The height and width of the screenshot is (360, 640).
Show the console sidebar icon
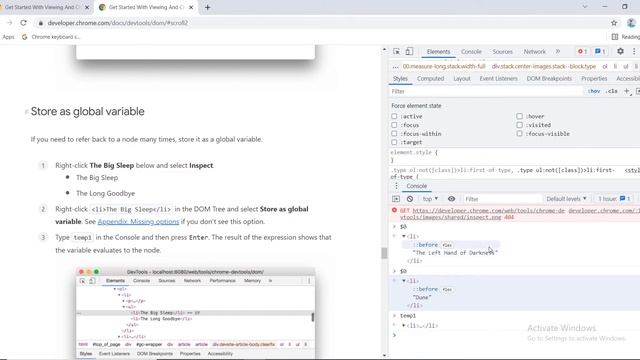396,199
